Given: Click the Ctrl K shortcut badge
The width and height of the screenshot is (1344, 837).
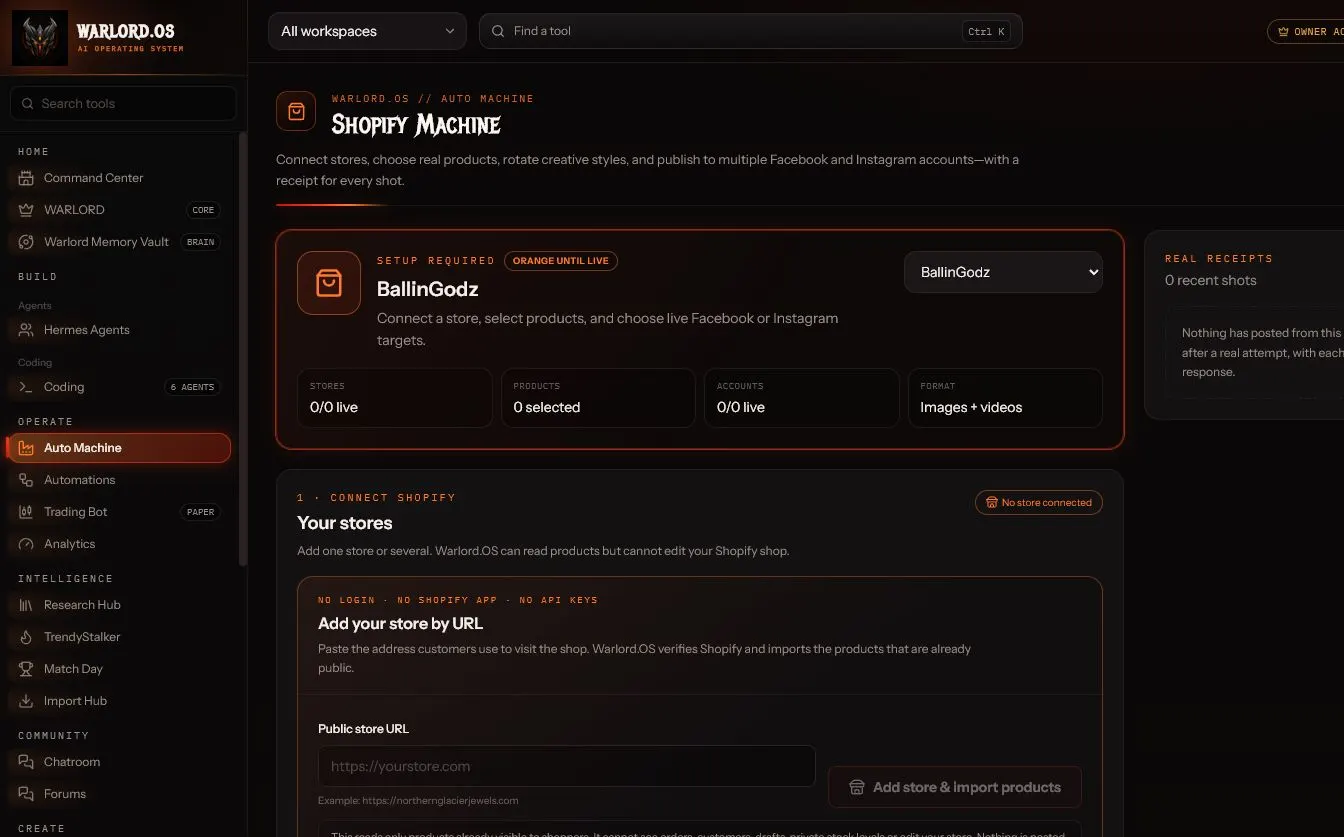Looking at the screenshot, I should pos(986,32).
